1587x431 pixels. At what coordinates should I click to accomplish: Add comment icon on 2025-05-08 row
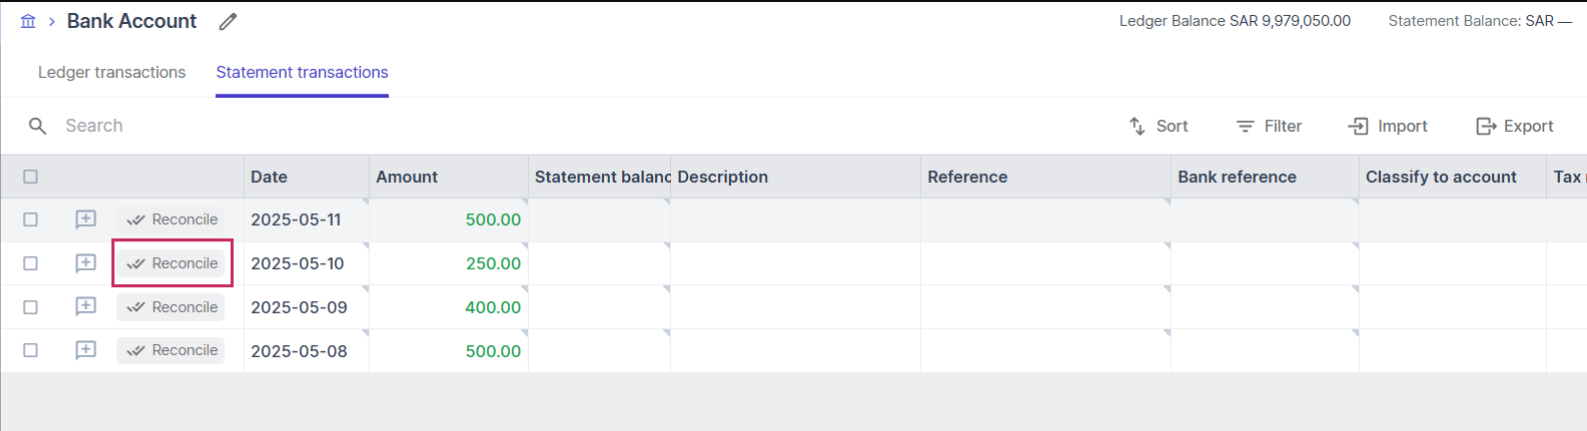coord(86,350)
